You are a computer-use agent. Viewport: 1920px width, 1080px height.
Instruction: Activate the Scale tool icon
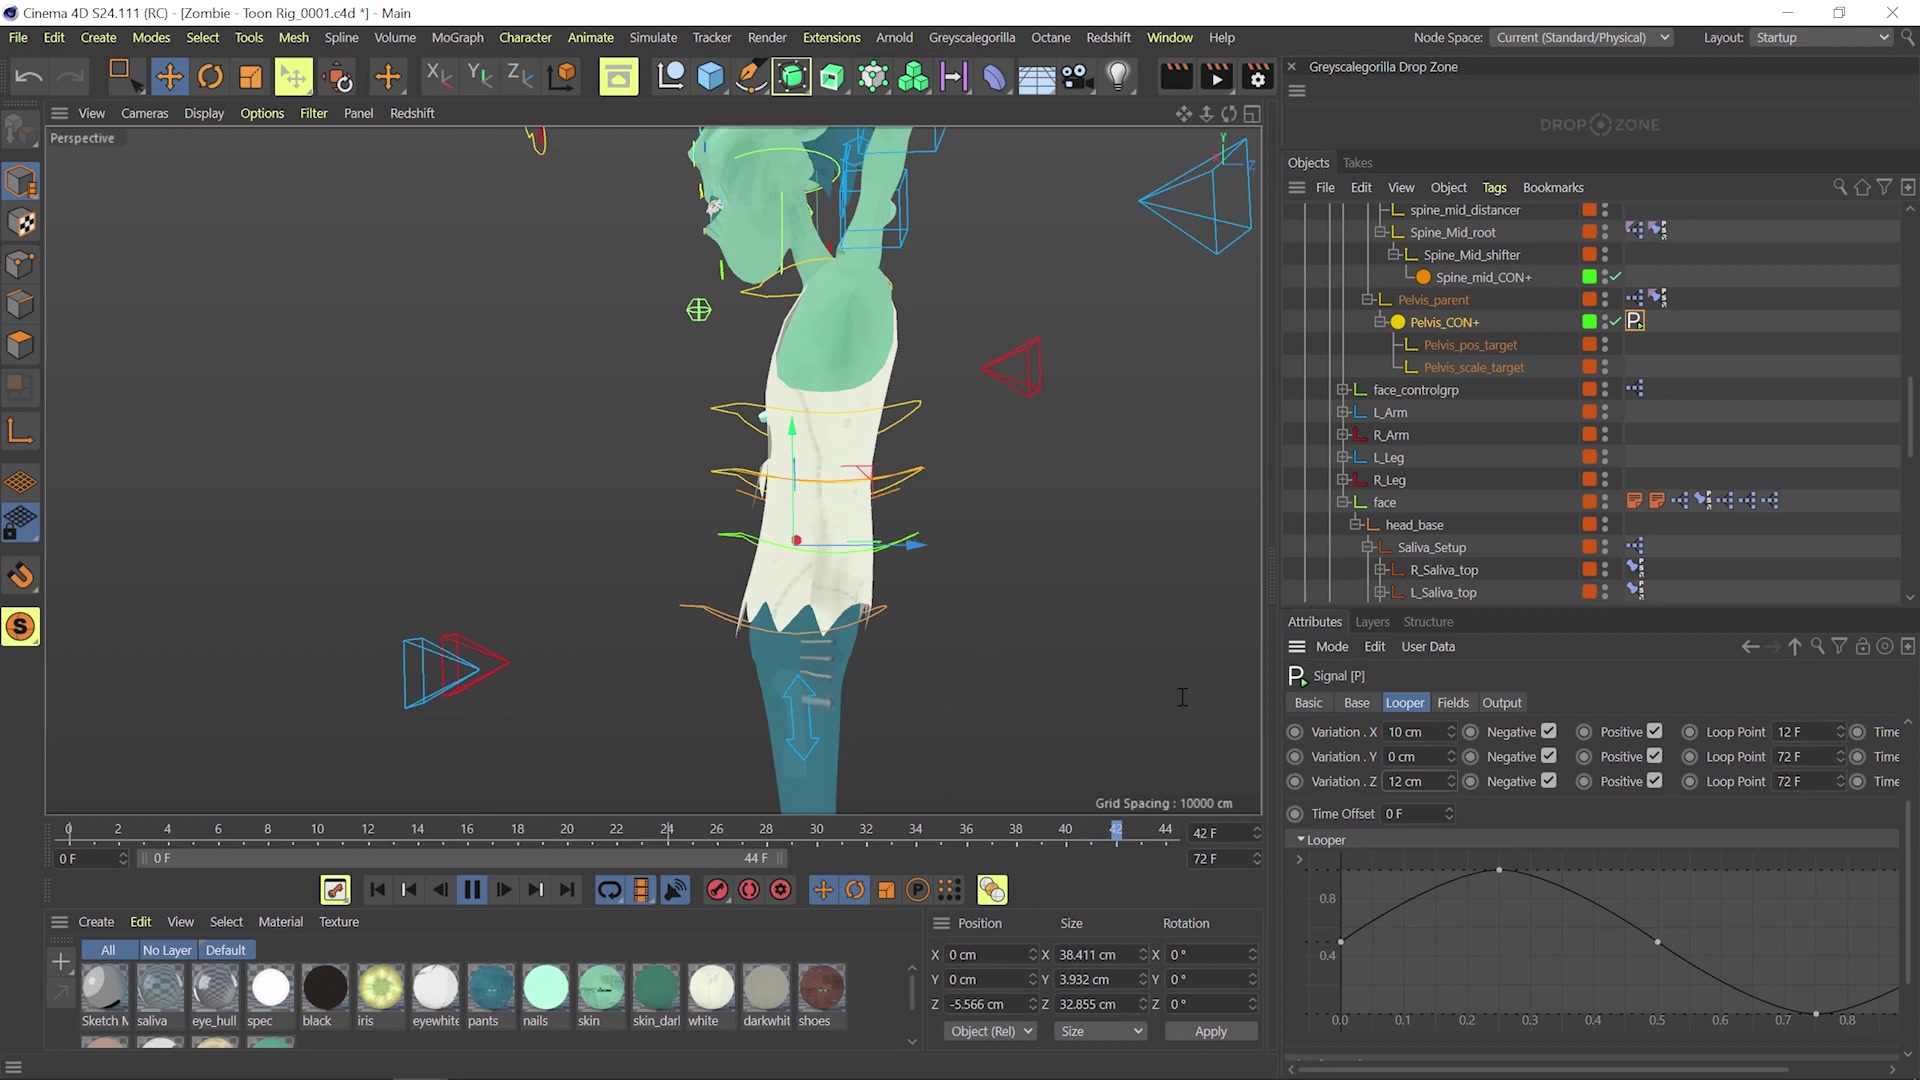point(250,77)
